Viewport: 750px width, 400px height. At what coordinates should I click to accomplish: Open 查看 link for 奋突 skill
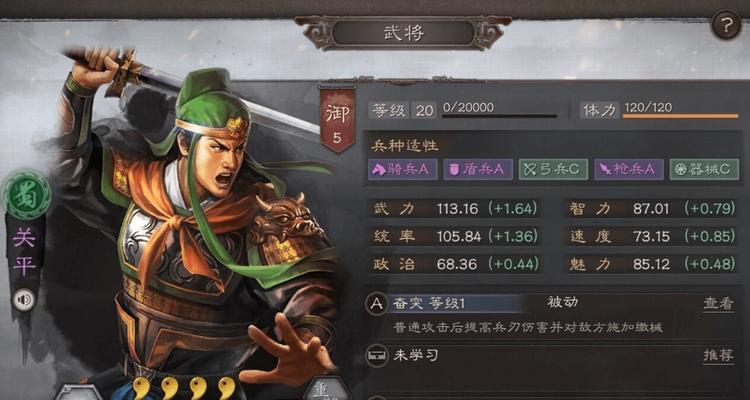pos(718,304)
